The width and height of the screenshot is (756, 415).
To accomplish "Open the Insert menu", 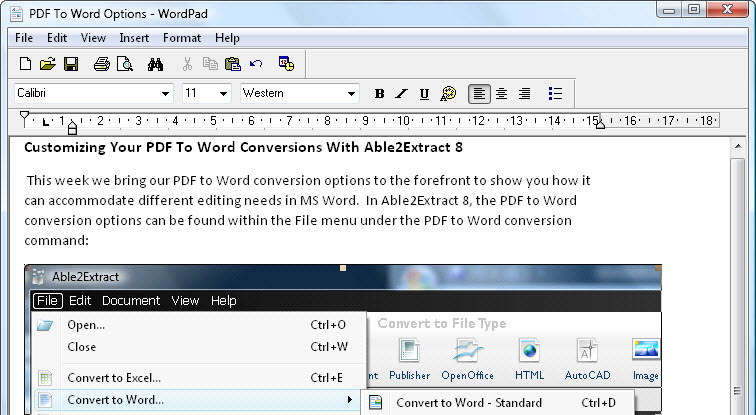I will pos(134,38).
